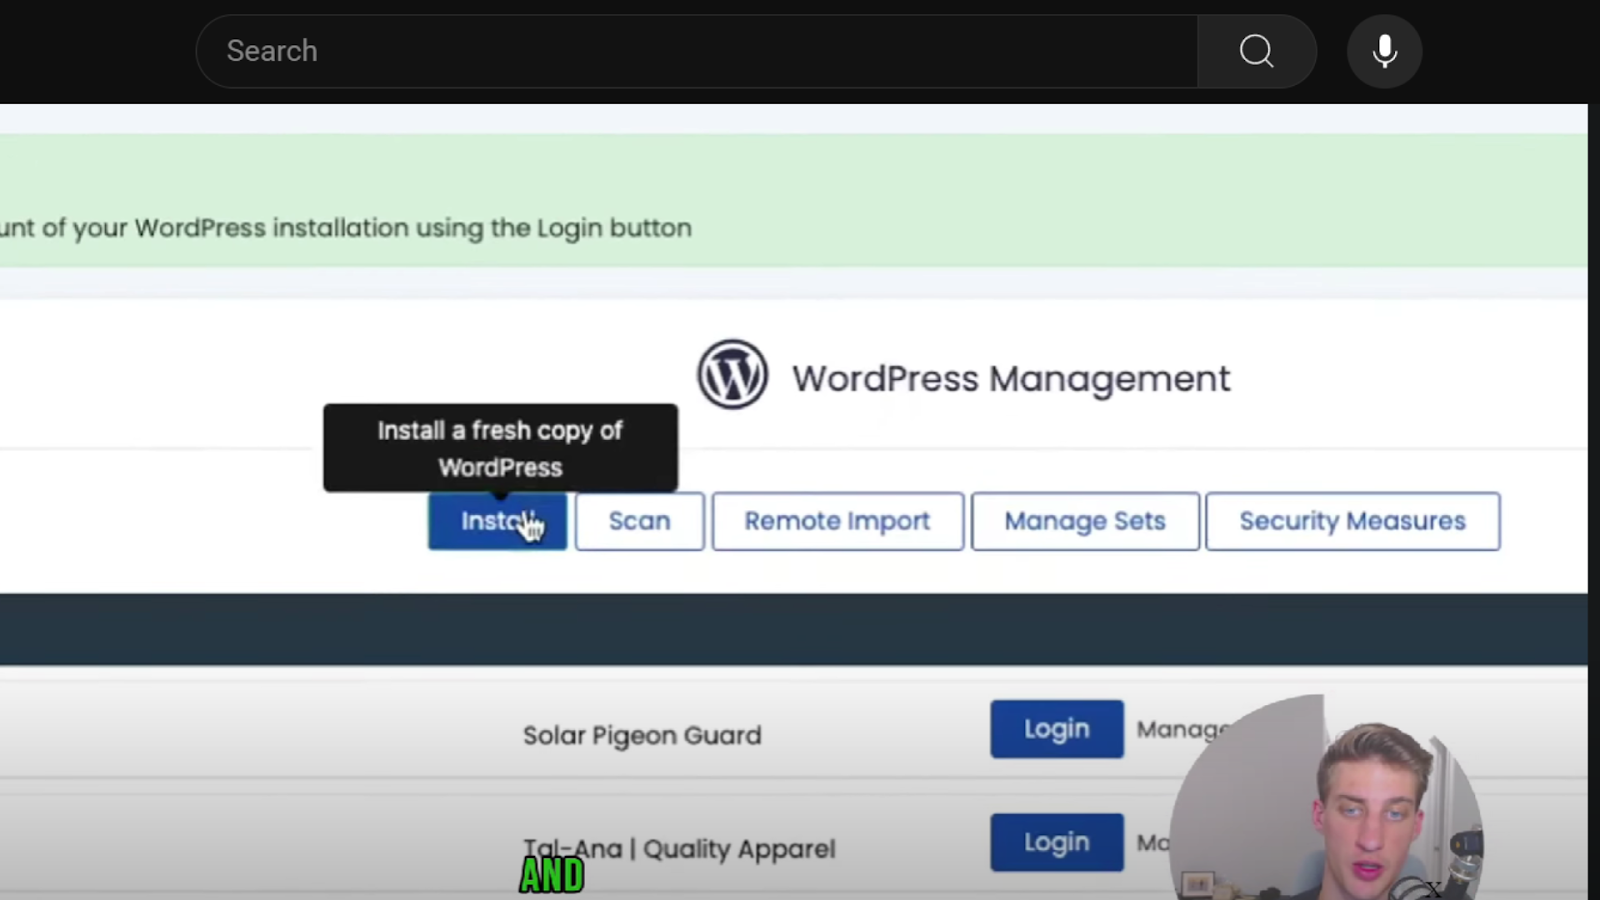Click the Scan button
The height and width of the screenshot is (900, 1600).
click(639, 521)
